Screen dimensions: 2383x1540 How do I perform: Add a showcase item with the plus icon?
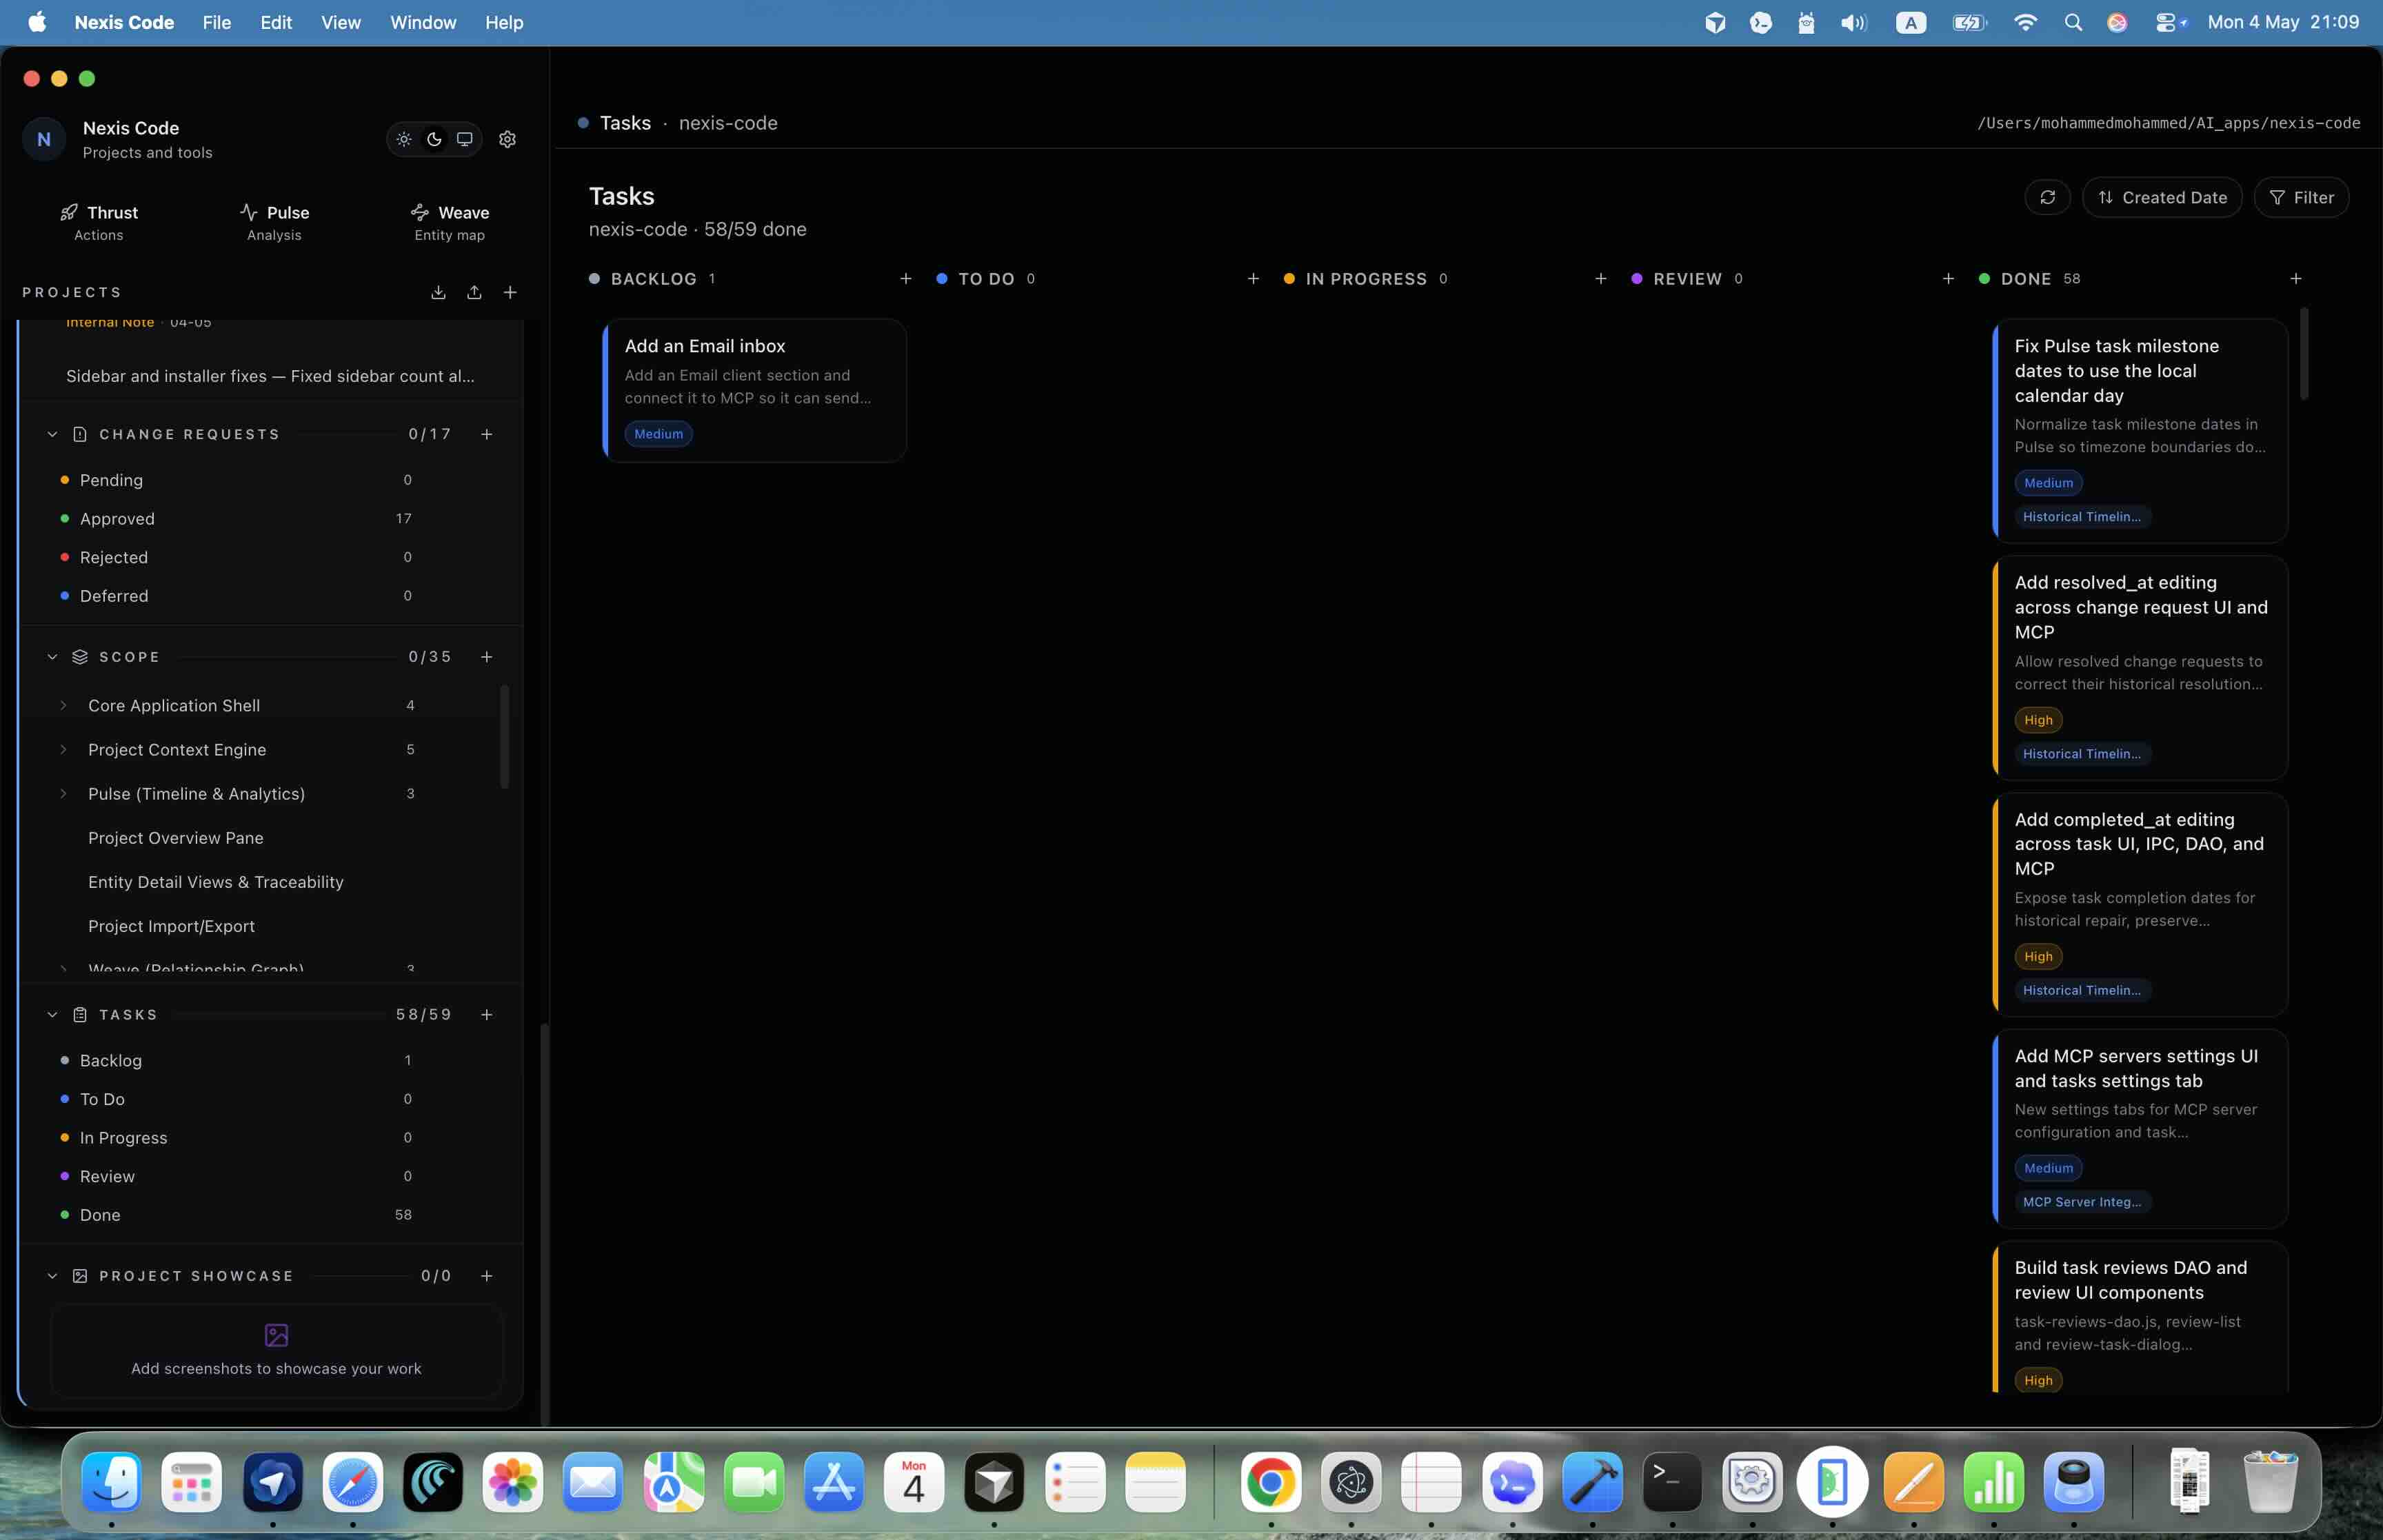pos(487,1276)
